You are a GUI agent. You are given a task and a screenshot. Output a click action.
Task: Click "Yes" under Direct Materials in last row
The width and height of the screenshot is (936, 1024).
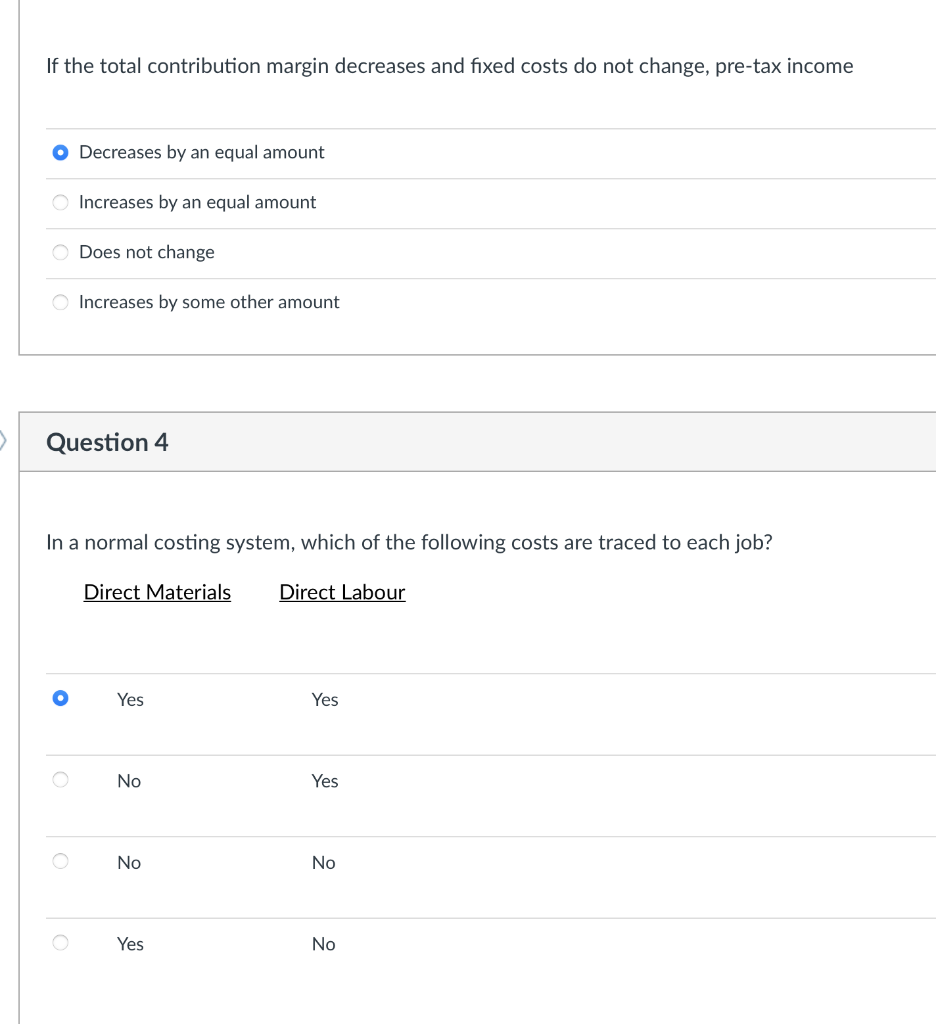click(130, 944)
